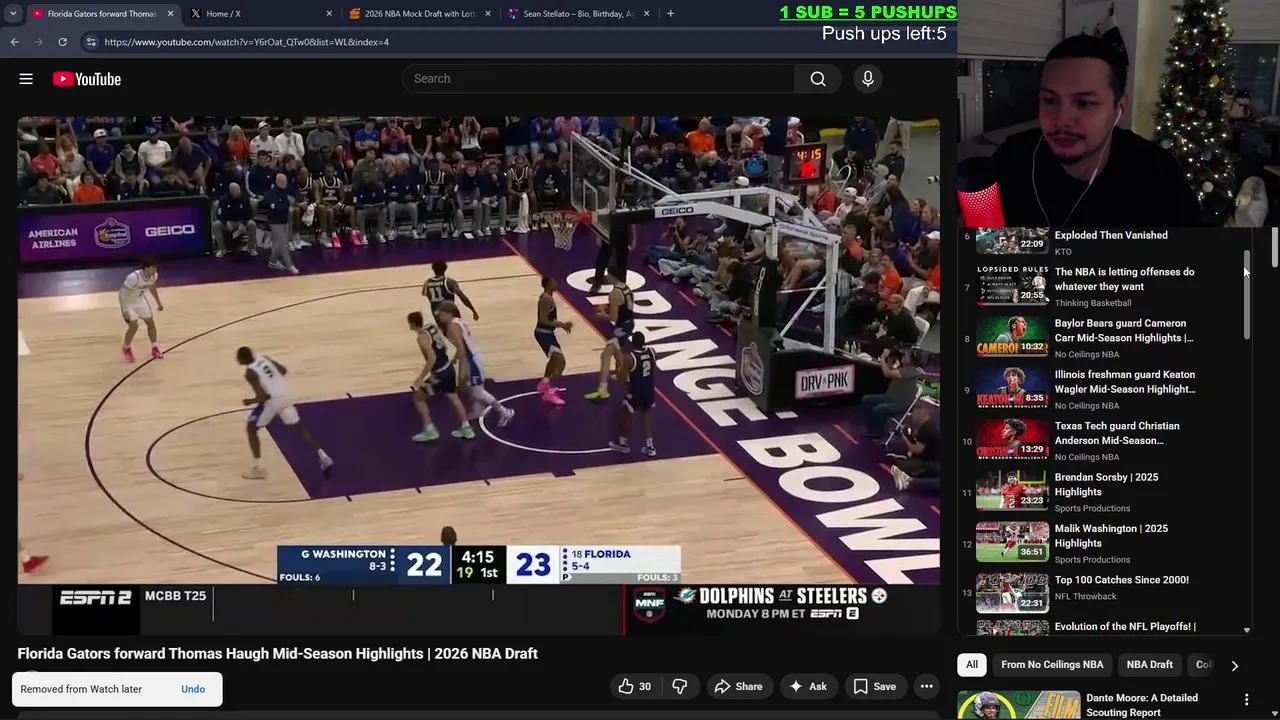Open the Ask AI button
This screenshot has height=720, width=1280.
tap(808, 686)
